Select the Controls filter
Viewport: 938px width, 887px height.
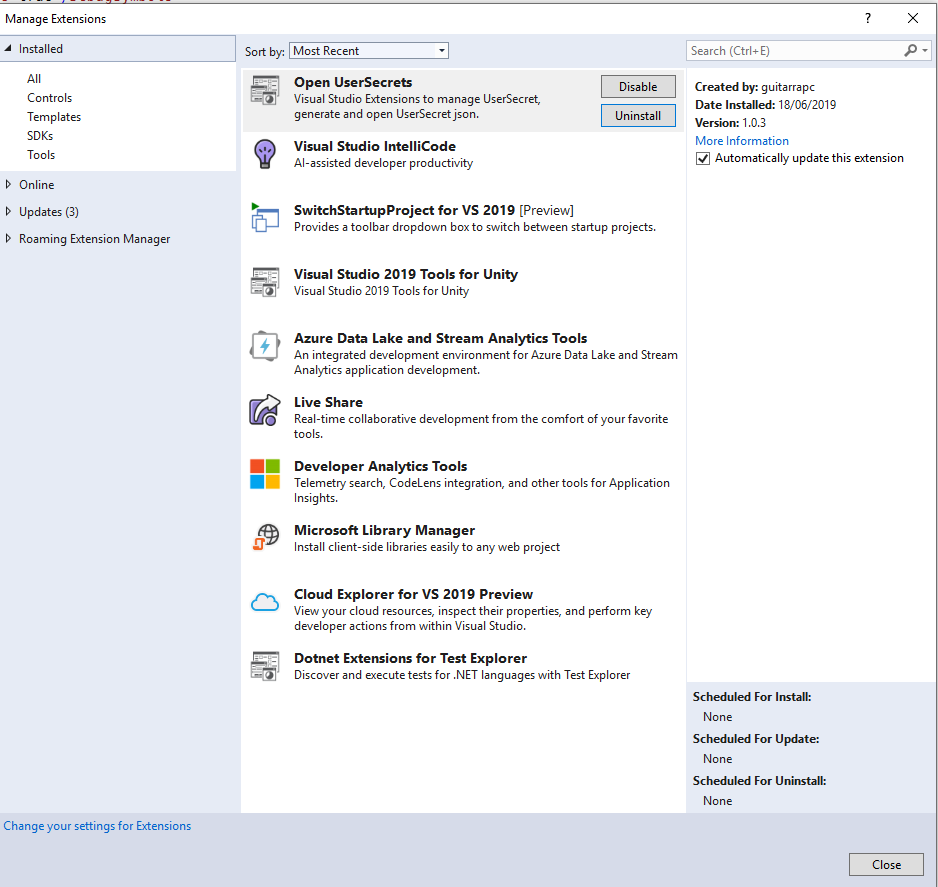click(49, 98)
